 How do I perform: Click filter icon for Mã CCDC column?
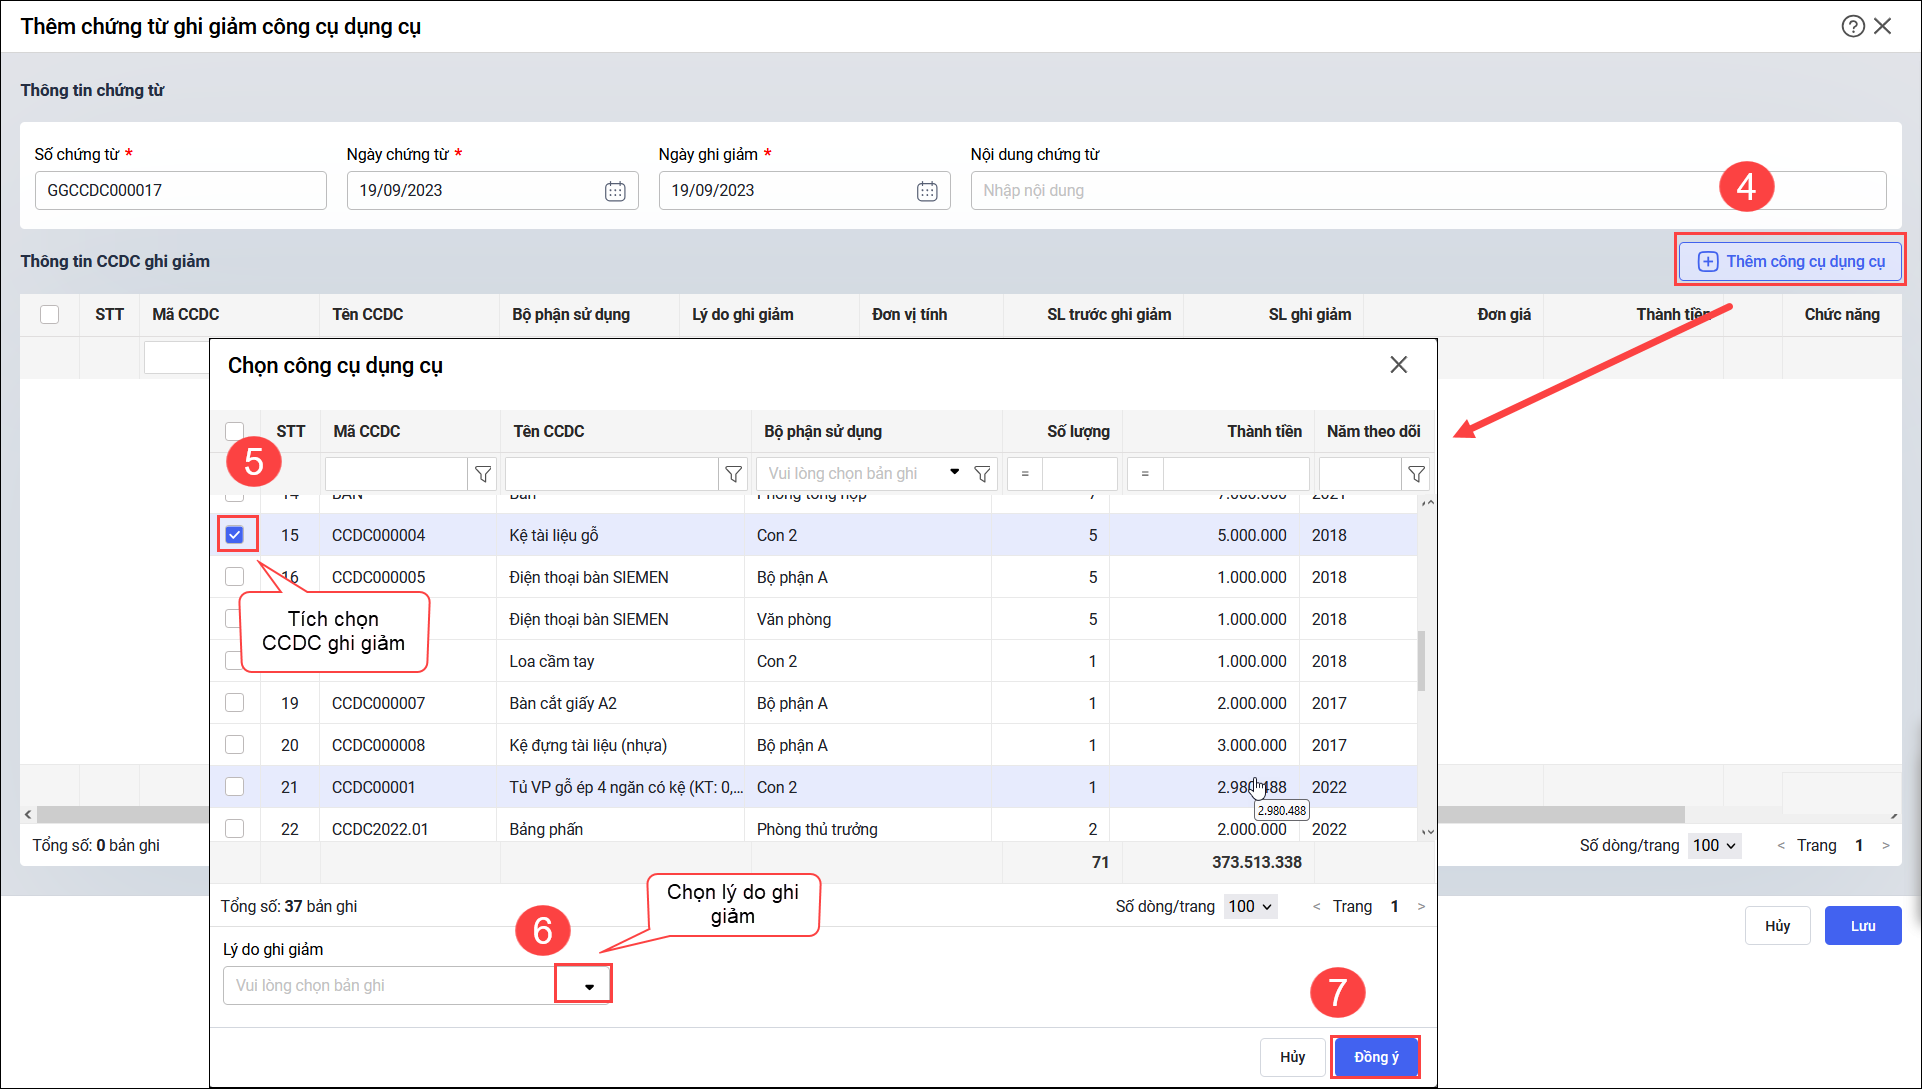[x=483, y=474]
